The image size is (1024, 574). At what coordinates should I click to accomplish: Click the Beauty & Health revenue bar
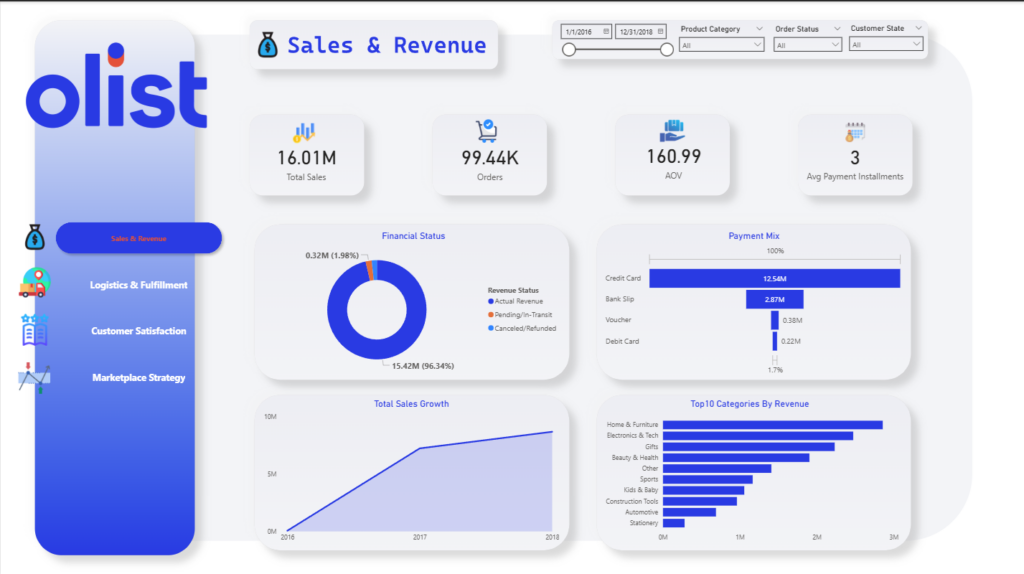pyautogui.click(x=736, y=458)
